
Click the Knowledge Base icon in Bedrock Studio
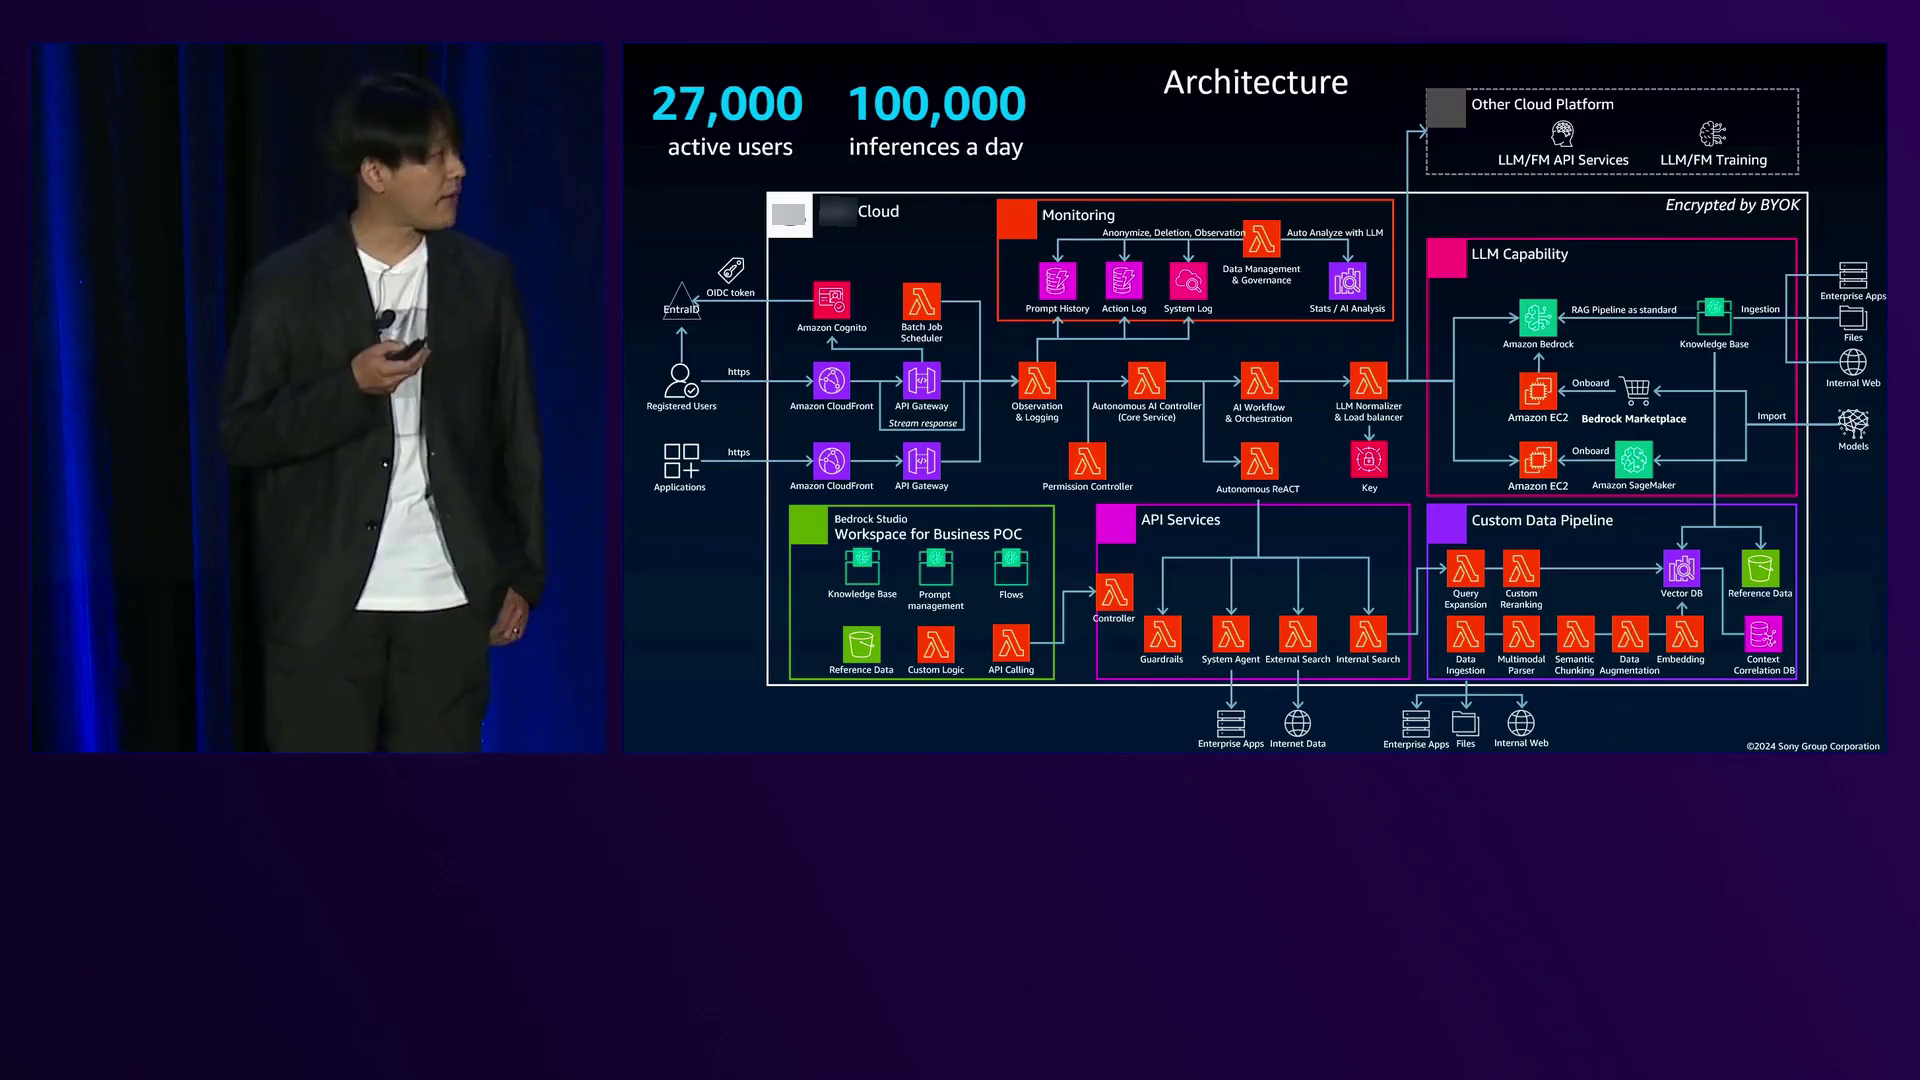coord(862,567)
